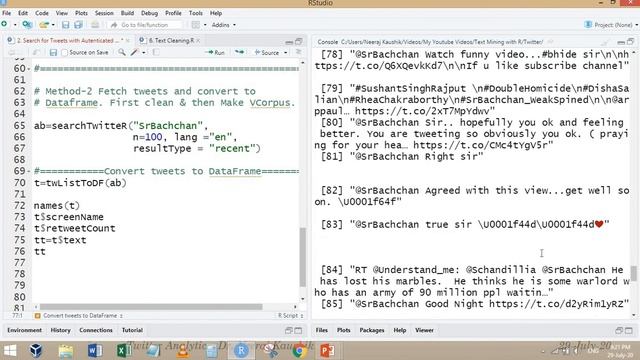This screenshot has height=360, width=640.
Task: Close the Search for Tweets script tab
Action: tap(128, 40)
